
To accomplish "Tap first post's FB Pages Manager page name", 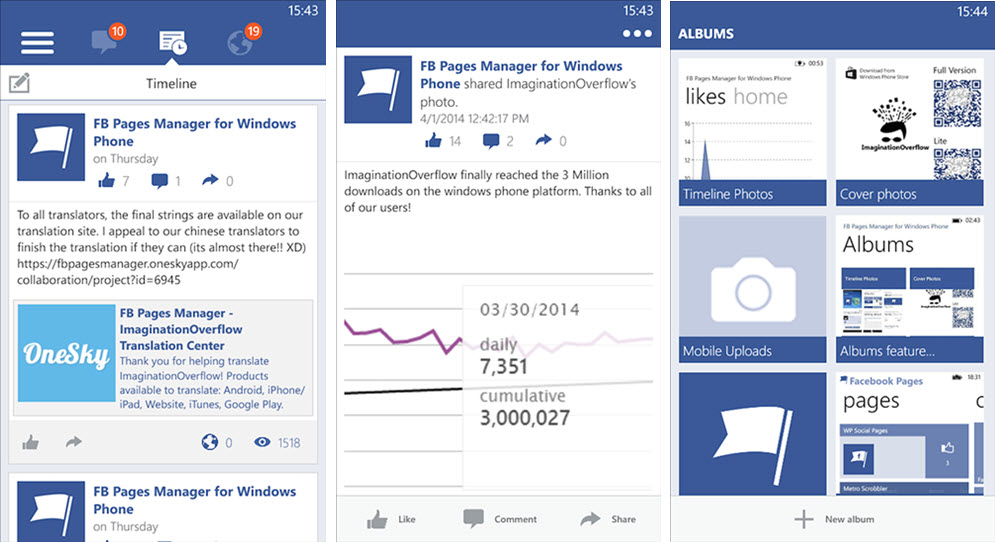I will point(194,132).
